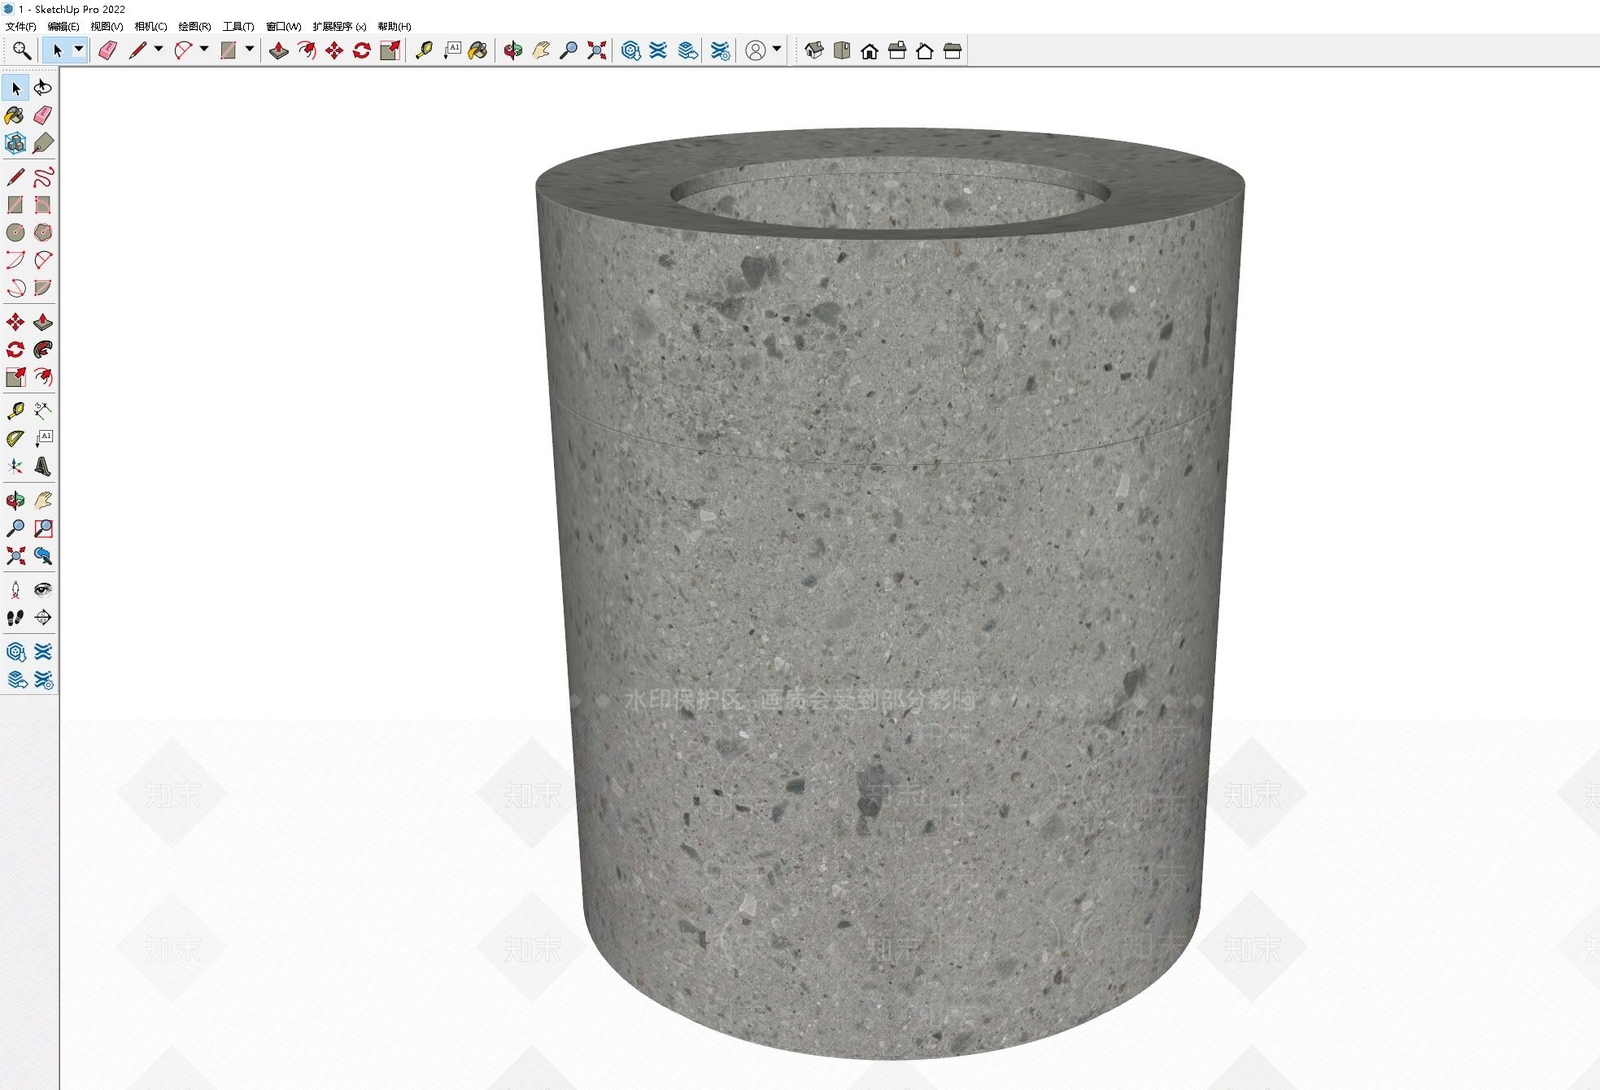This screenshot has height=1090, width=1600.
Task: Select the Scale tool in top toolbar
Action: [390, 50]
